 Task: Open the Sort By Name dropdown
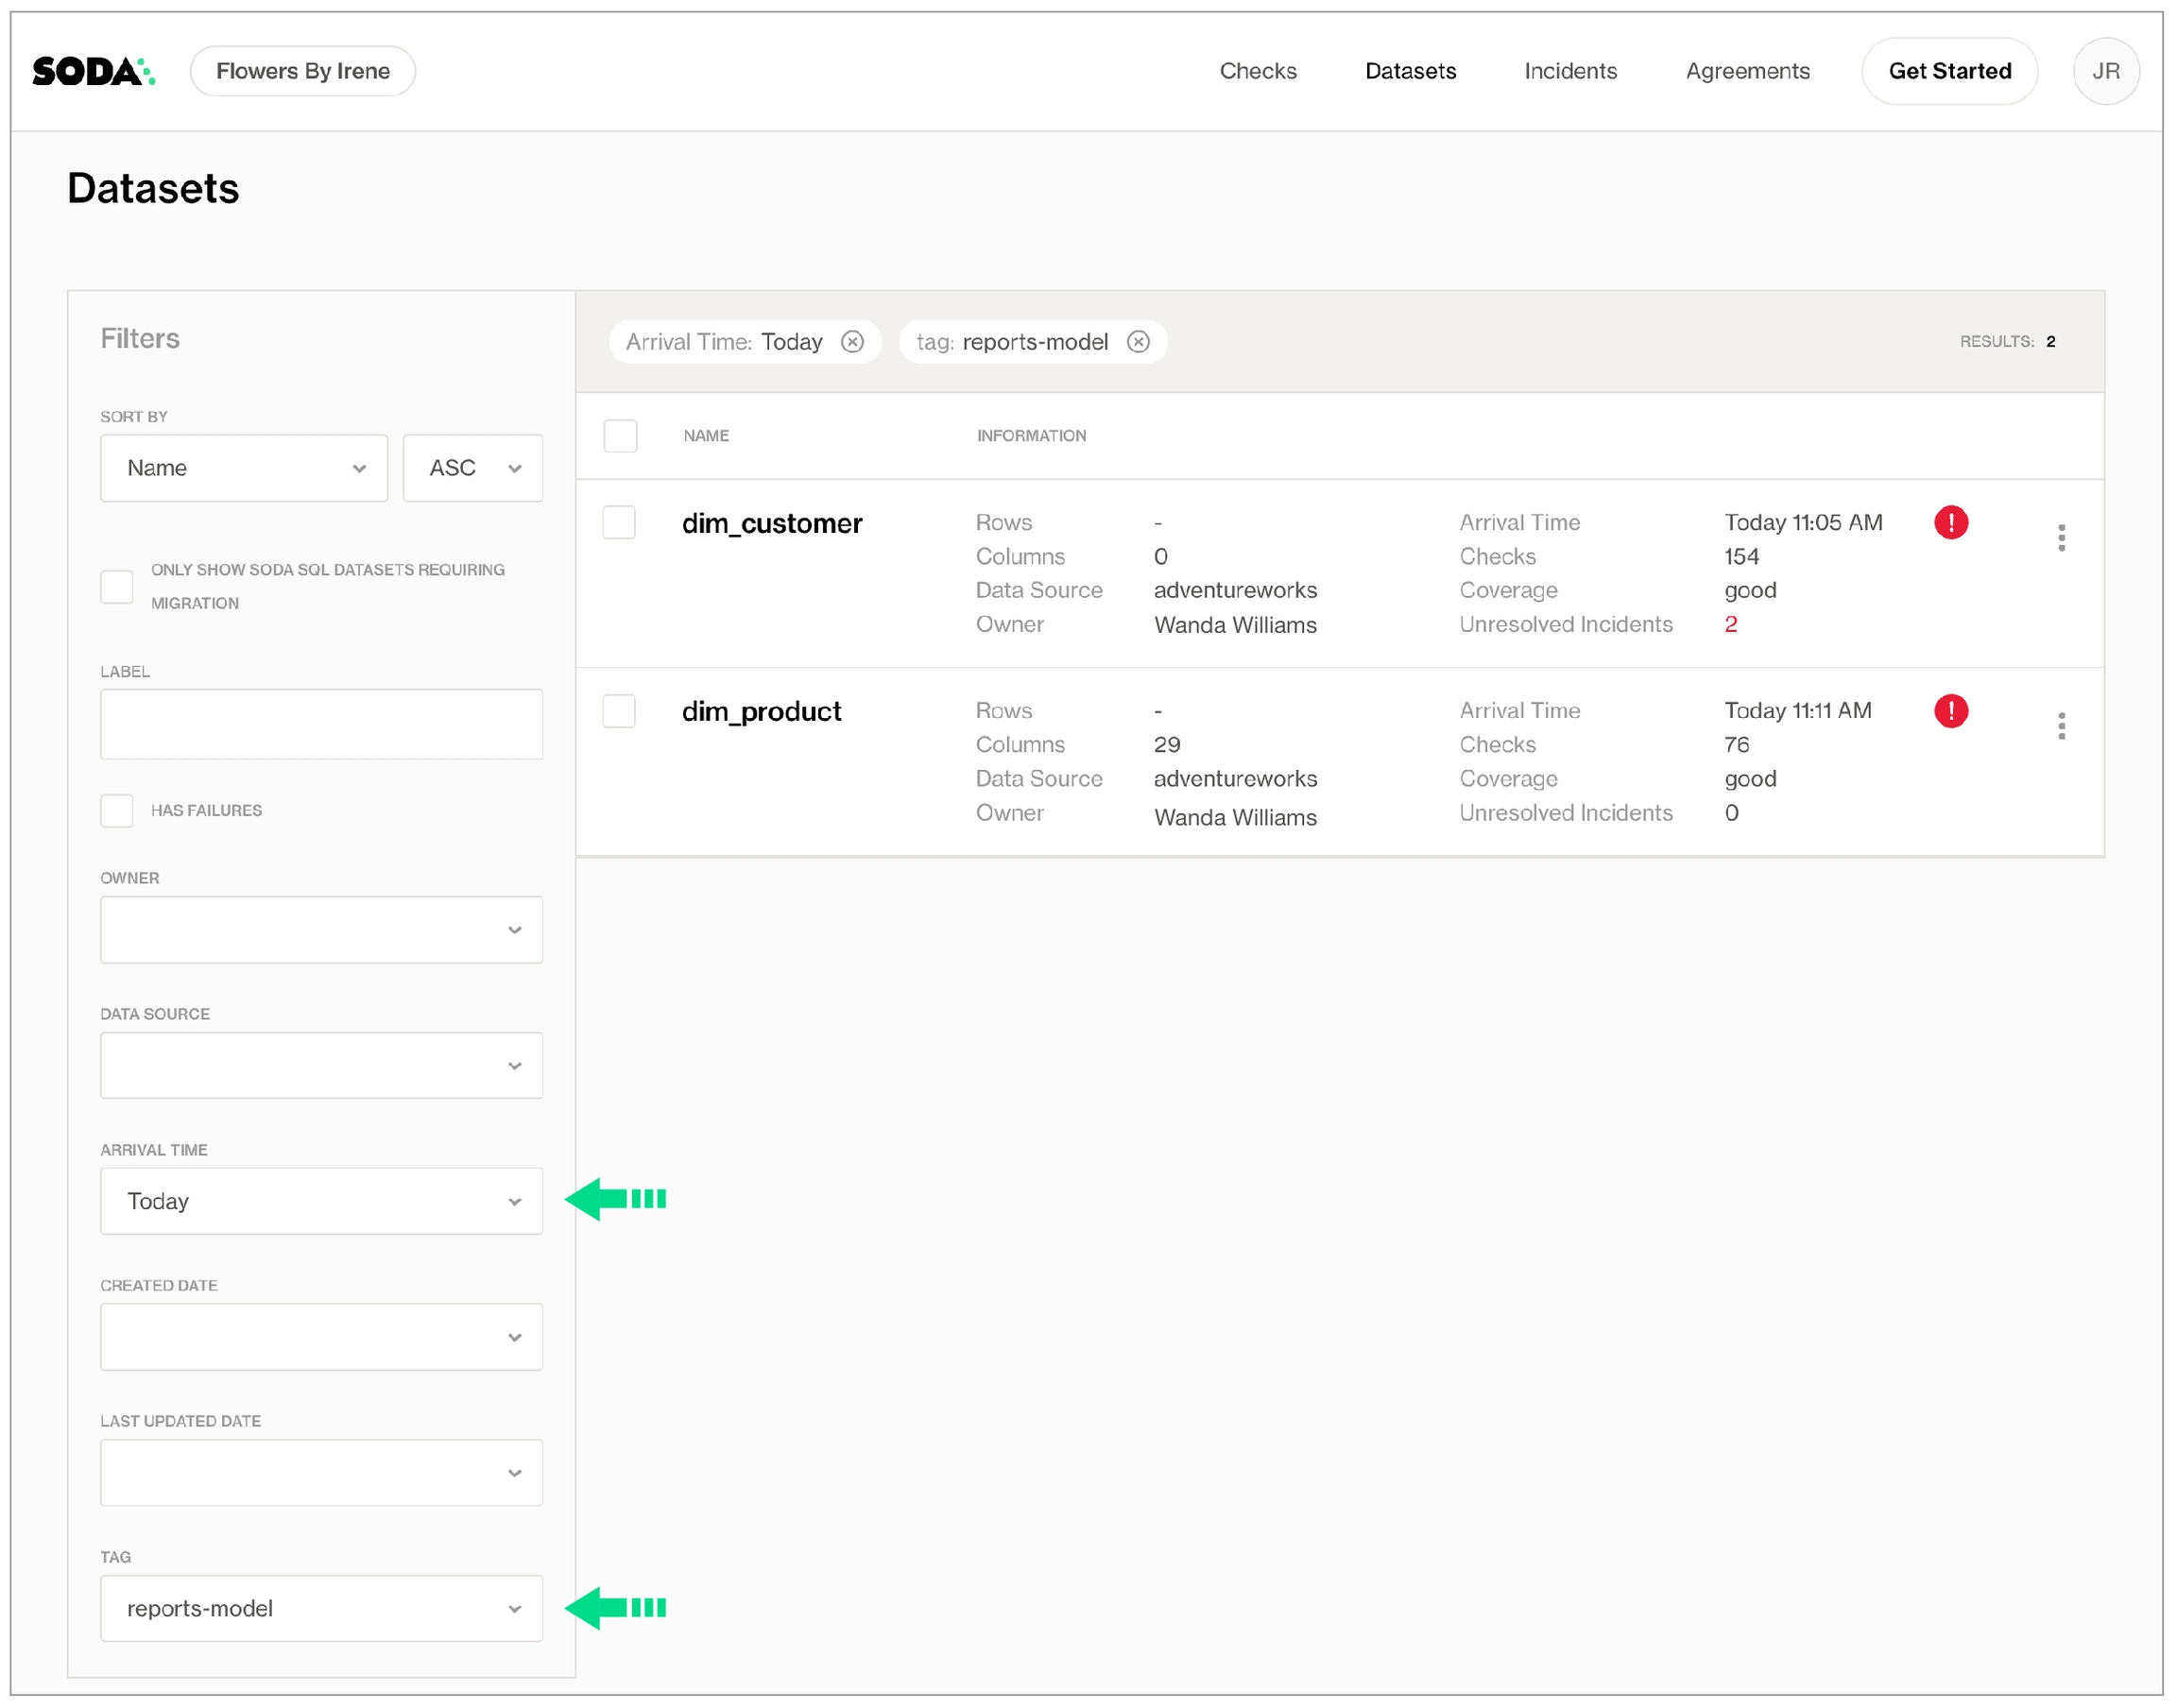coord(244,468)
